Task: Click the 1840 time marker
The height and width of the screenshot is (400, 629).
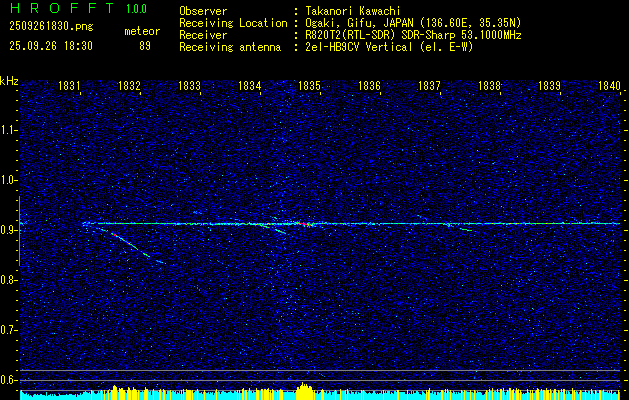Action: (609, 85)
